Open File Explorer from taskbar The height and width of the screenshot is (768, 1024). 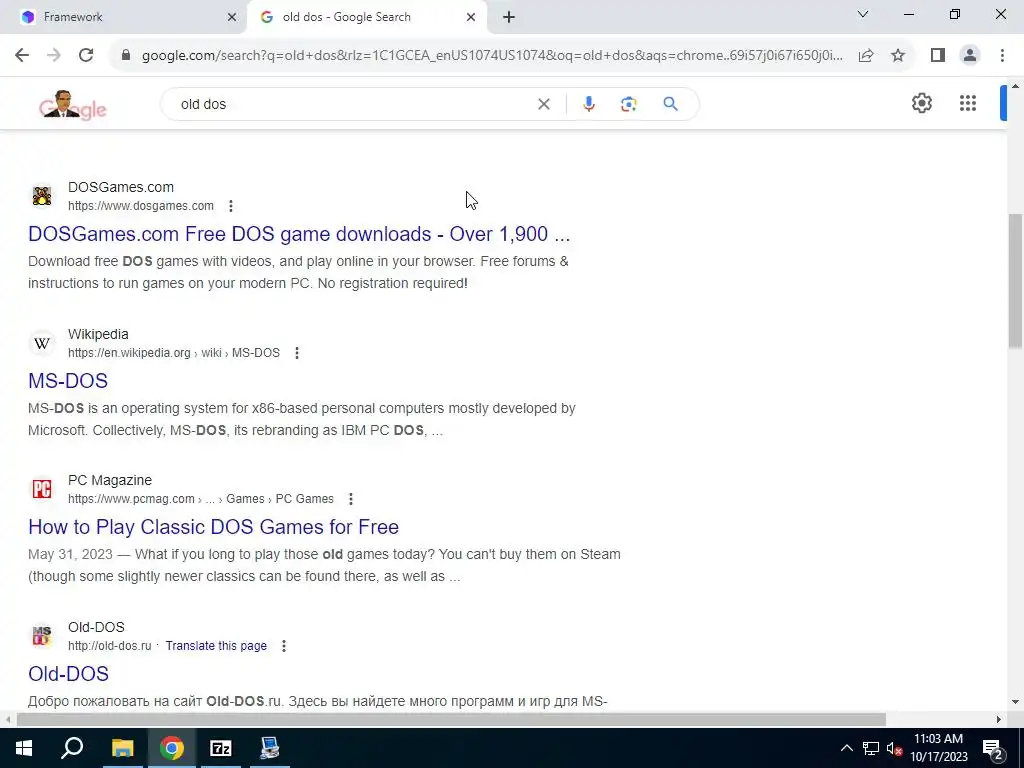(122, 748)
